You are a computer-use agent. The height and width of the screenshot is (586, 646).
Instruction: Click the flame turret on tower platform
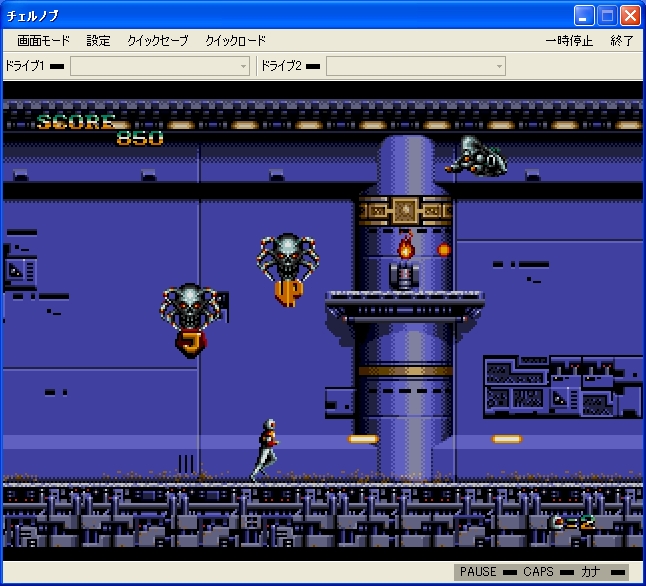(x=405, y=262)
